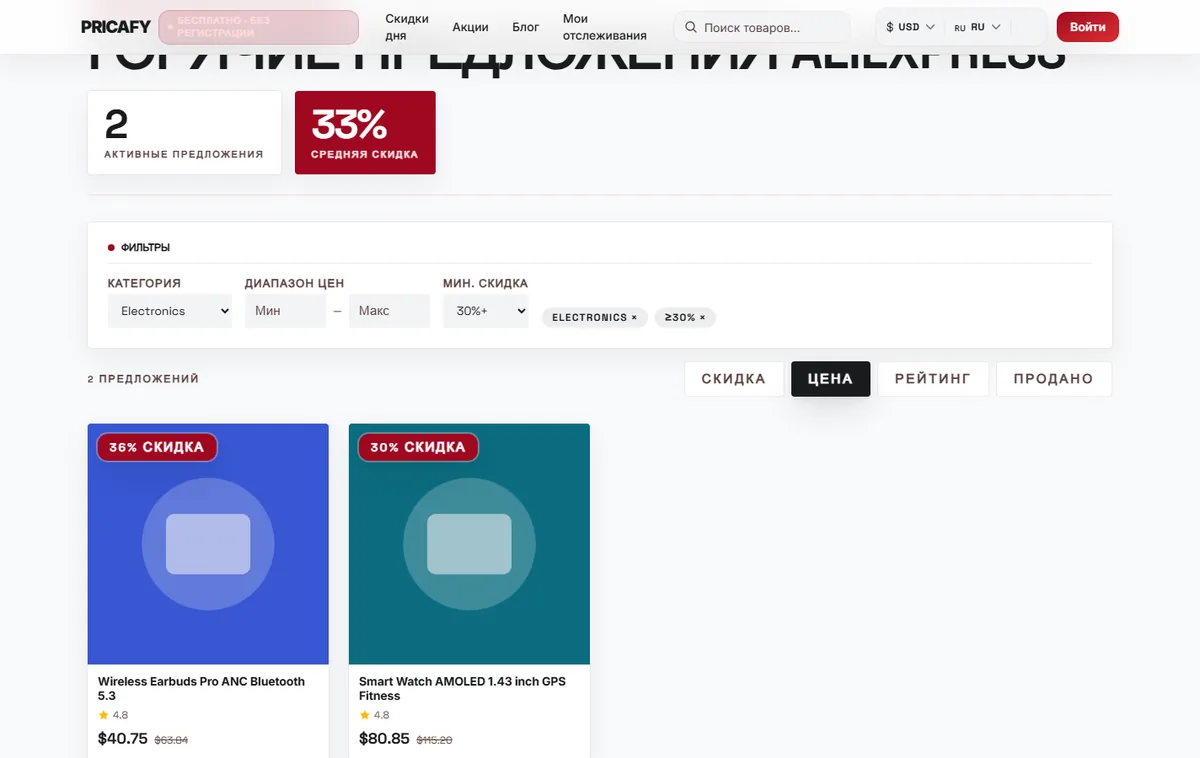The width and height of the screenshot is (1200, 758).
Task: Expand the Мин. скидка dropdown showing 30%+
Action: [485, 311]
